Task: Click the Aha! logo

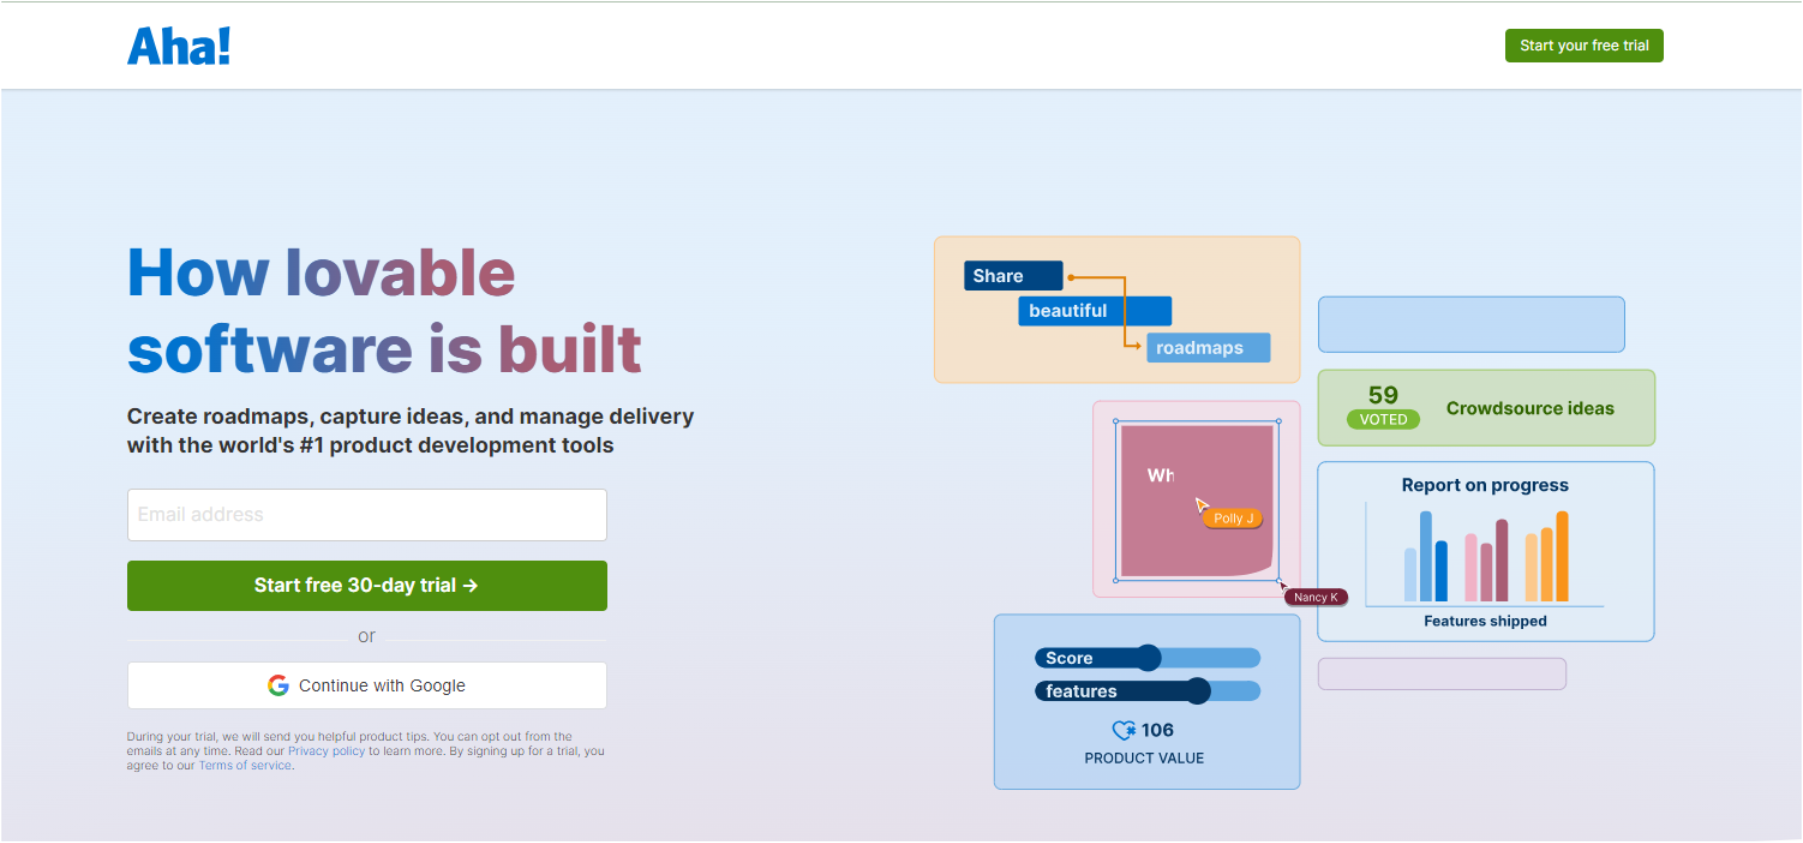Action: coord(179,46)
